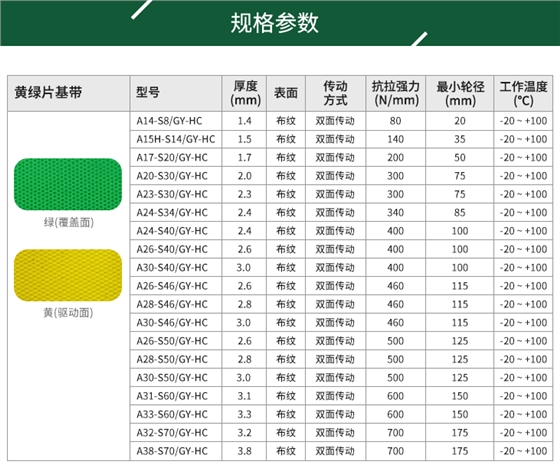Click 双面传动 cell in the A14-S8 row
Viewport: 560px width, 464px height.
click(x=335, y=121)
